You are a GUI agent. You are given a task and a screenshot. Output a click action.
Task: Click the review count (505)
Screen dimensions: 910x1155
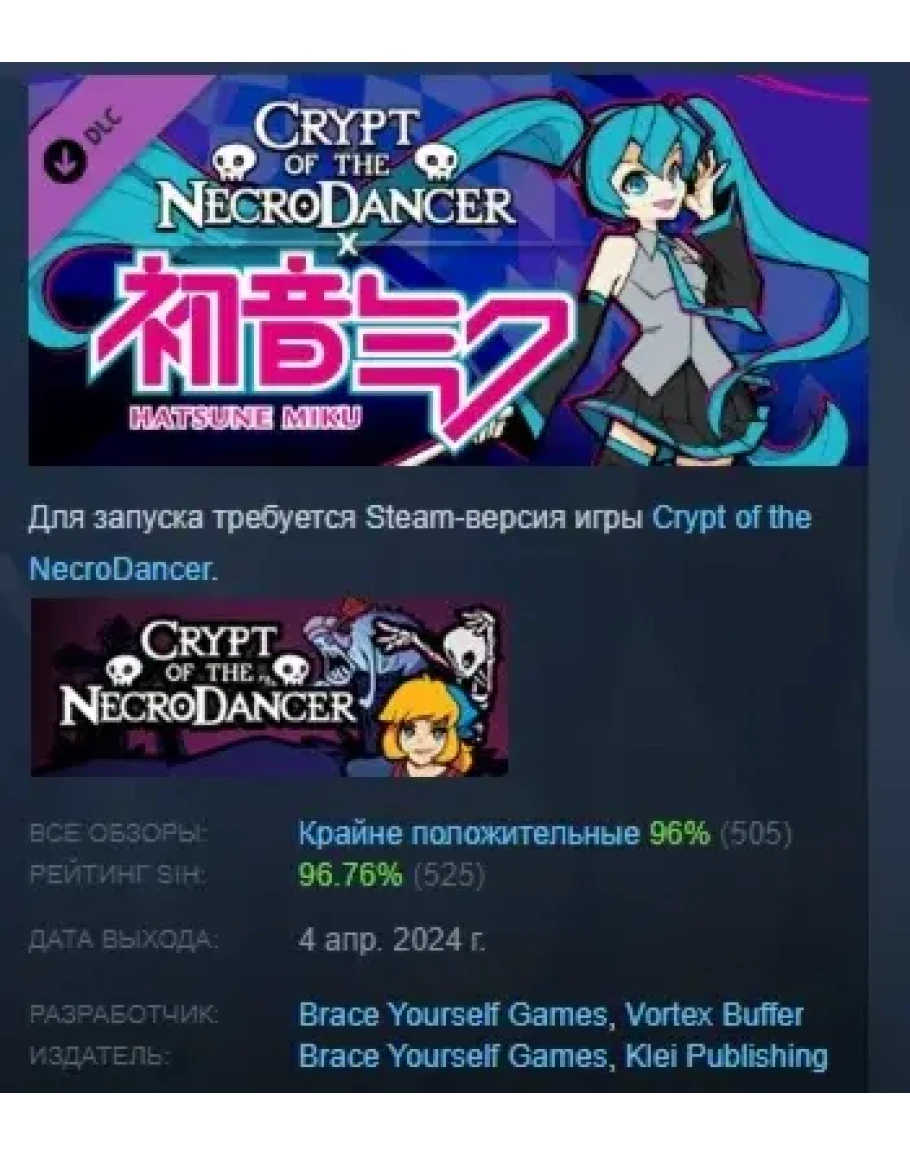tap(755, 834)
